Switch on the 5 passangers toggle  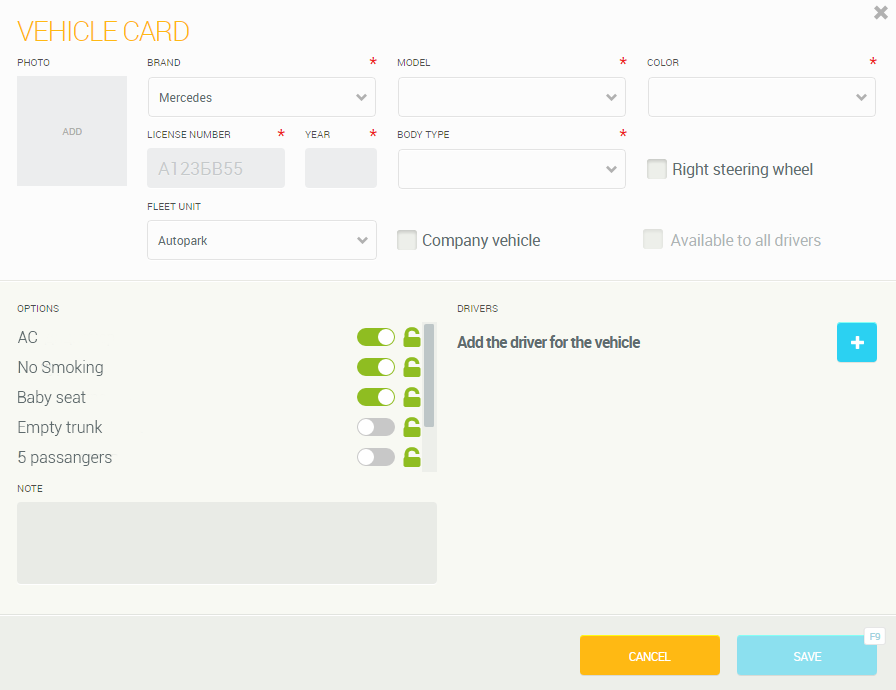click(376, 458)
